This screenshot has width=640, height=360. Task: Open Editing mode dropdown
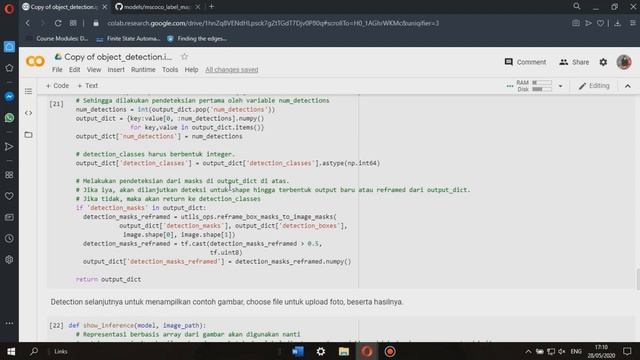594,86
